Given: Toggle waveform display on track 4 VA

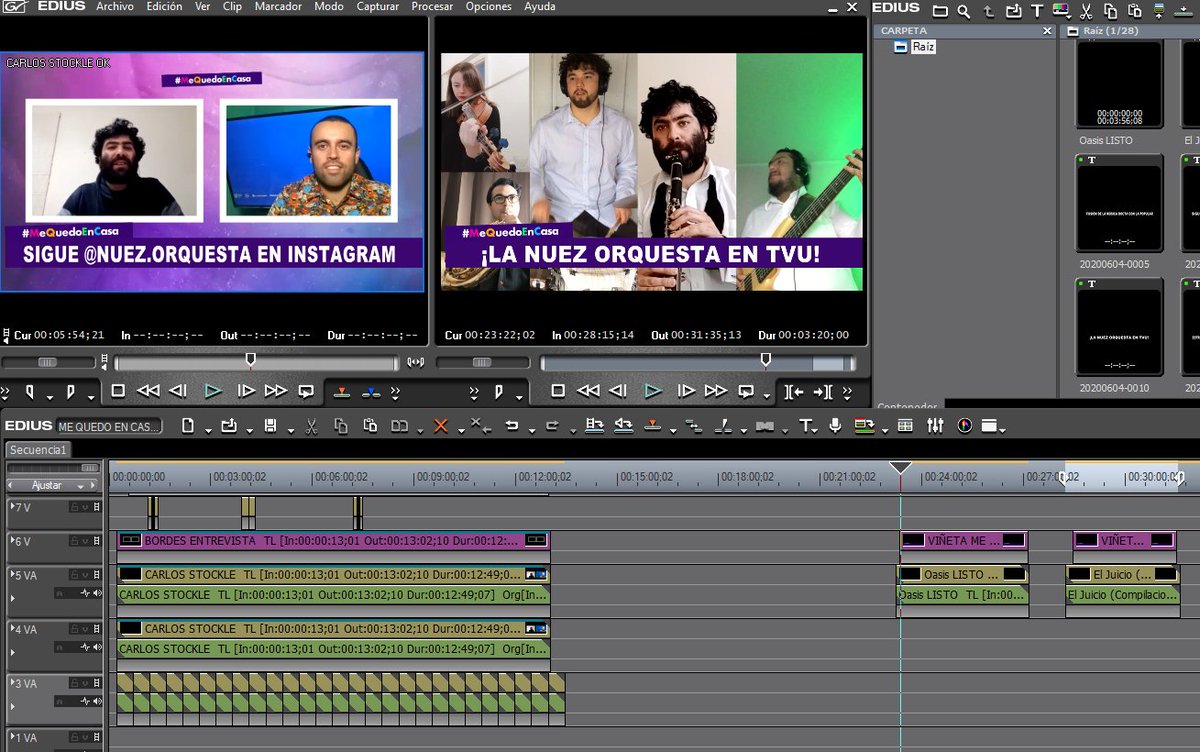Looking at the screenshot, I should click(x=86, y=647).
